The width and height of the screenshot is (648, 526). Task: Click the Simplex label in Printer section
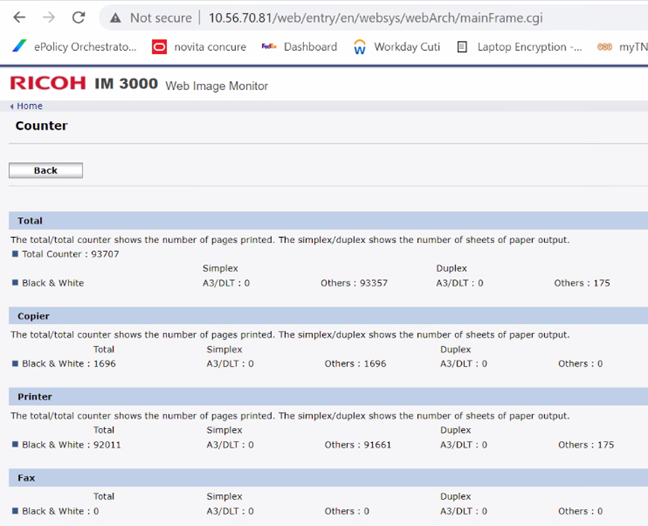pyautogui.click(x=224, y=430)
